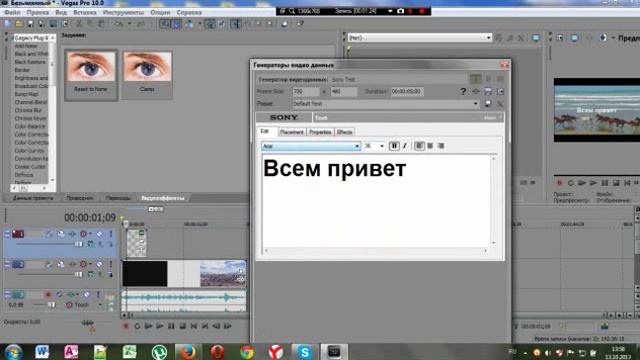Select center text alignment
Screen dimensions: 640x360
click(430, 146)
